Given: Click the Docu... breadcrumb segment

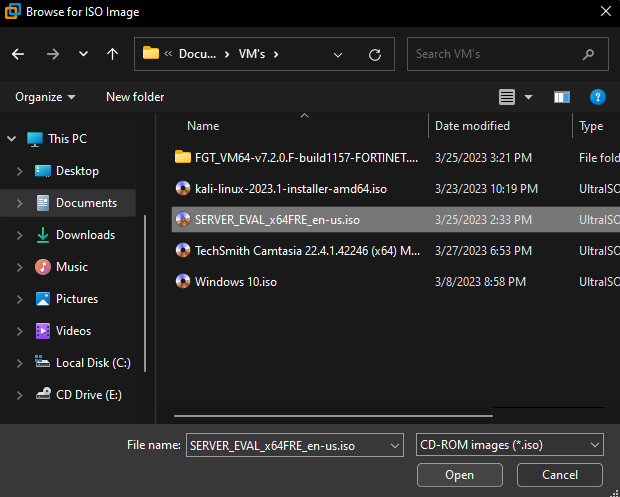Looking at the screenshot, I should click(197, 54).
